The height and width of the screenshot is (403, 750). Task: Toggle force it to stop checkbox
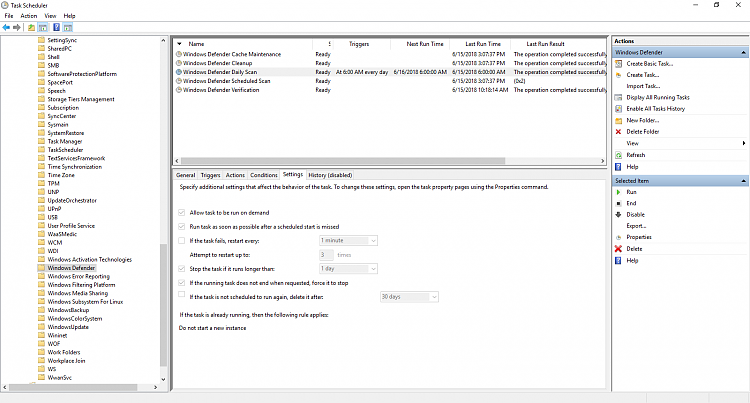[181, 283]
